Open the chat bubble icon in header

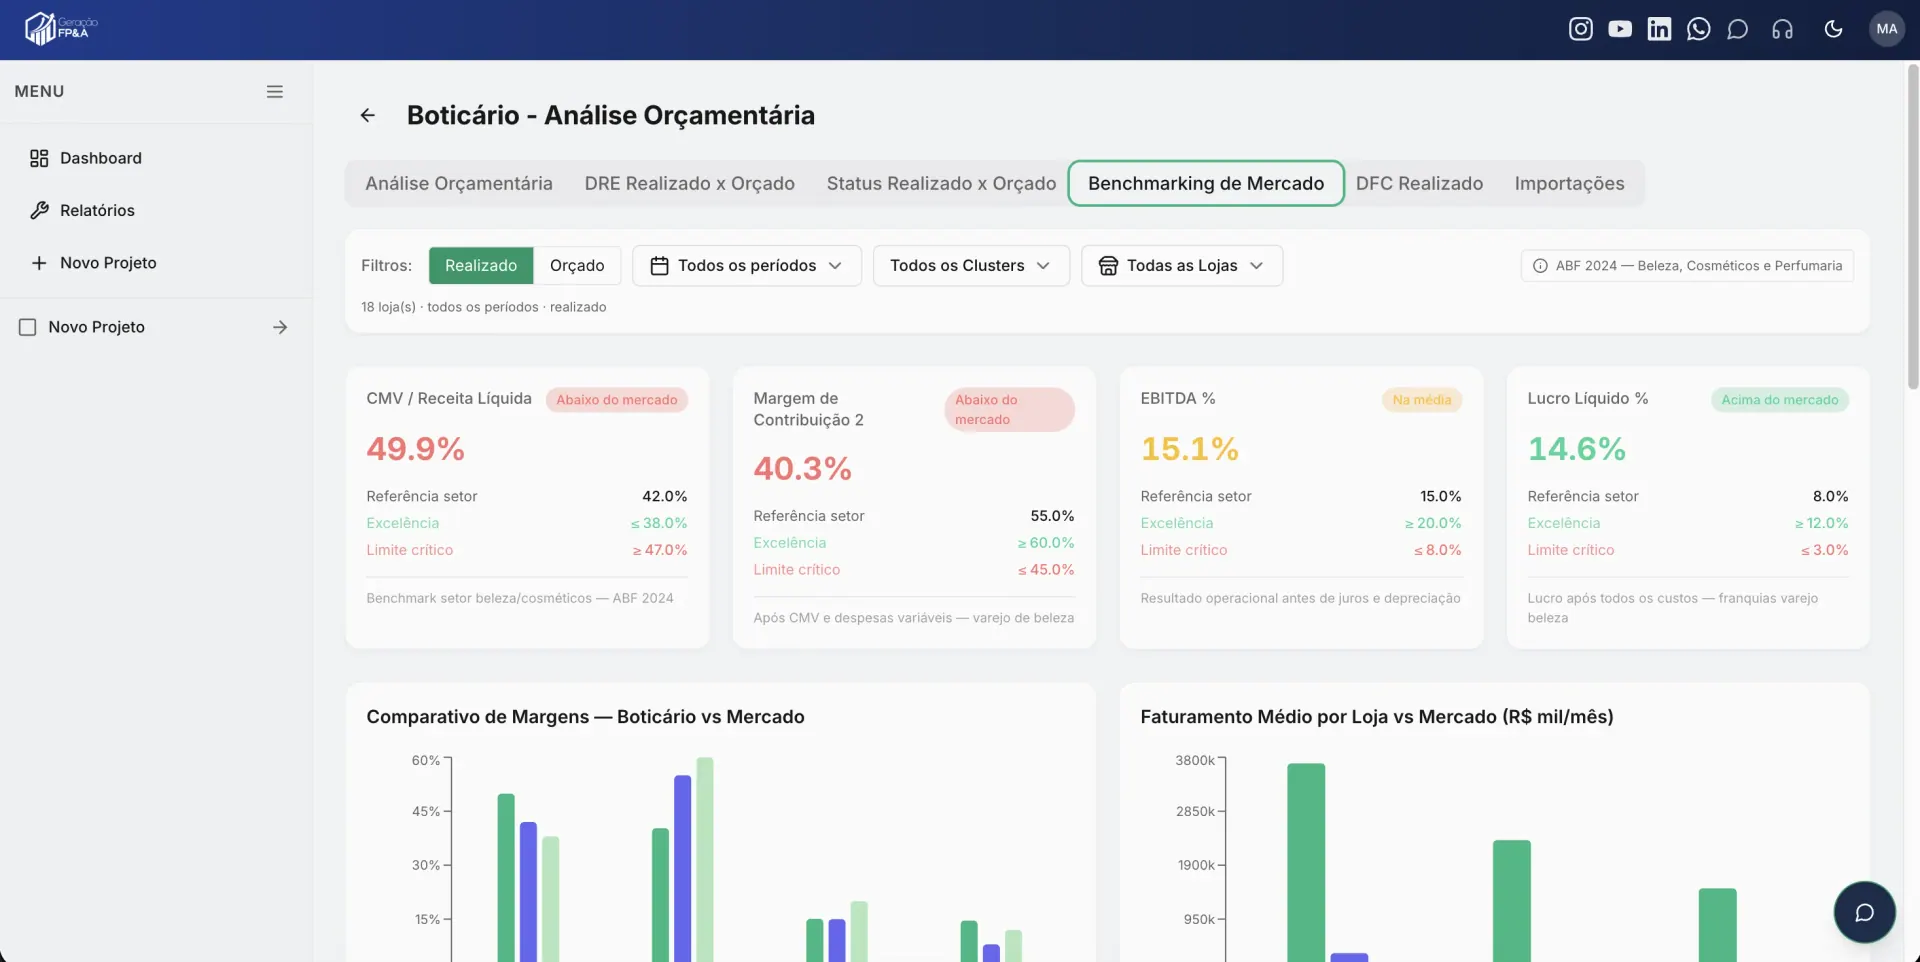[x=1738, y=29]
